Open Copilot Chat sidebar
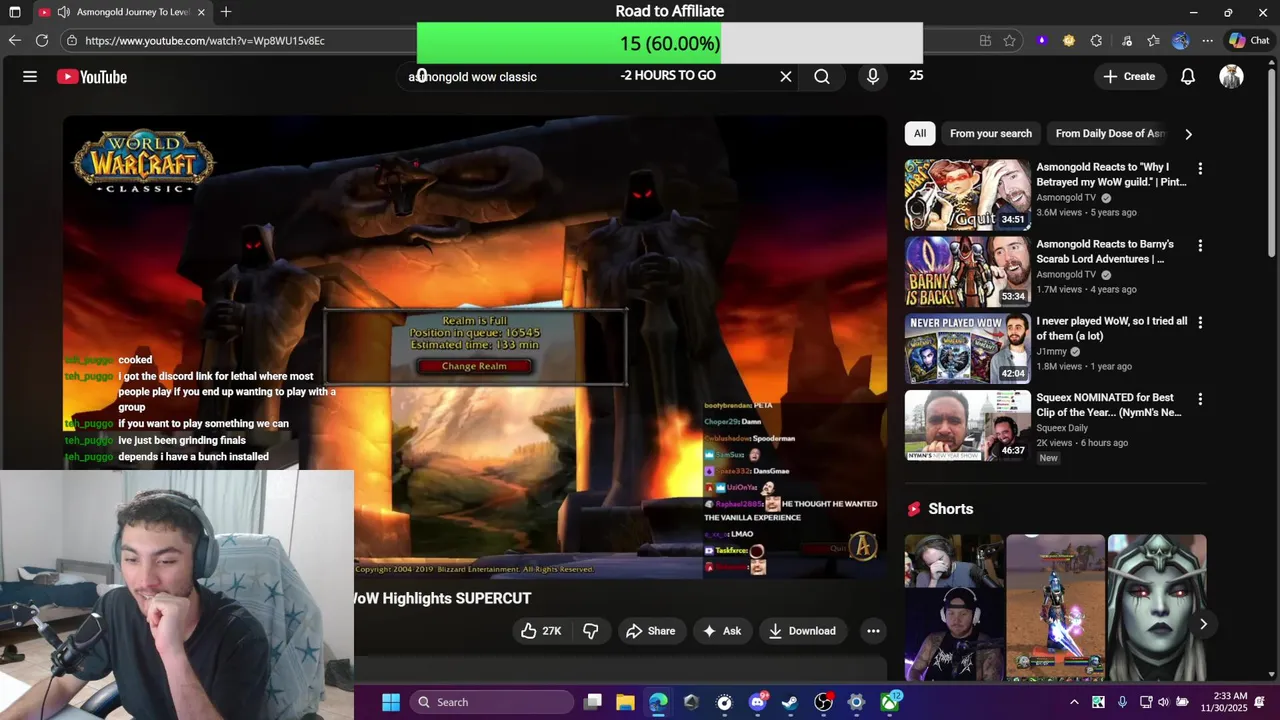 (x=1250, y=41)
